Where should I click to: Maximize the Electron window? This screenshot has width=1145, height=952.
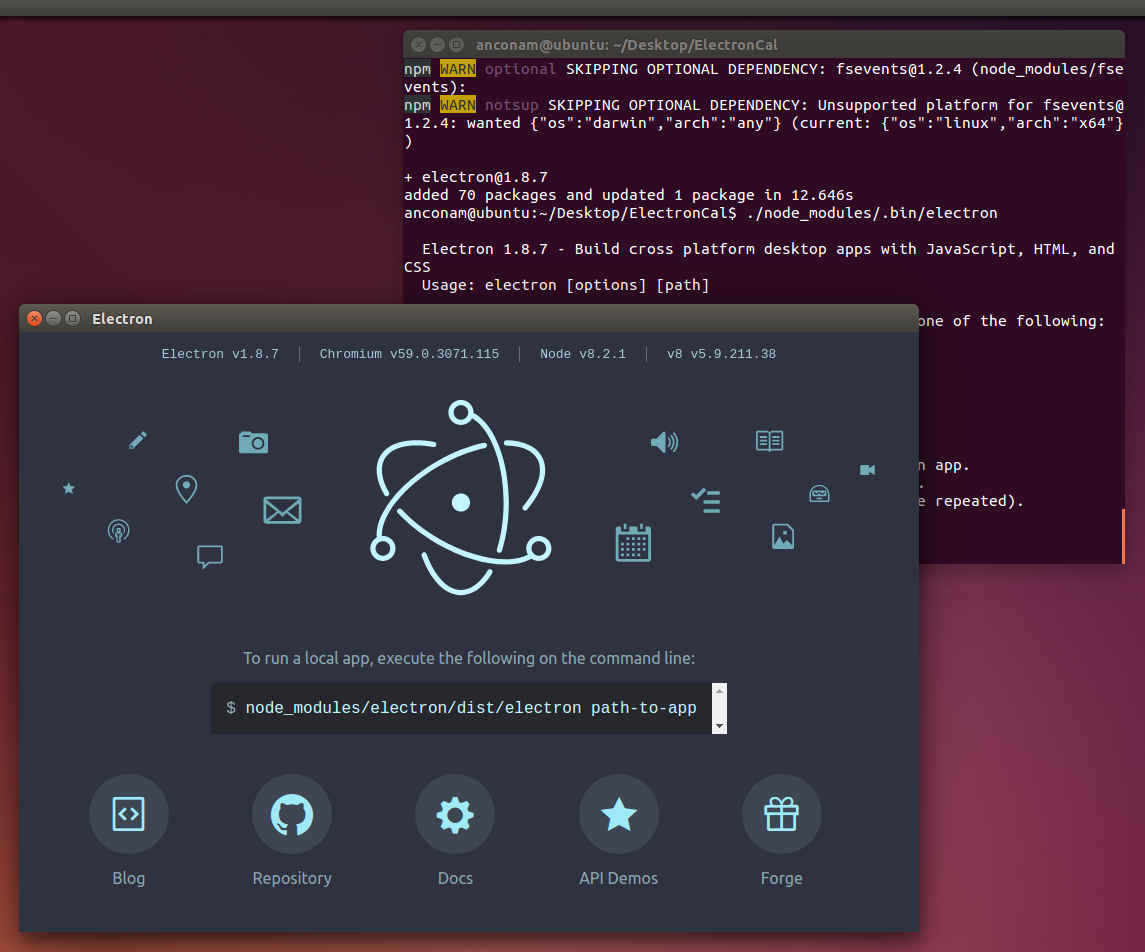(x=72, y=318)
